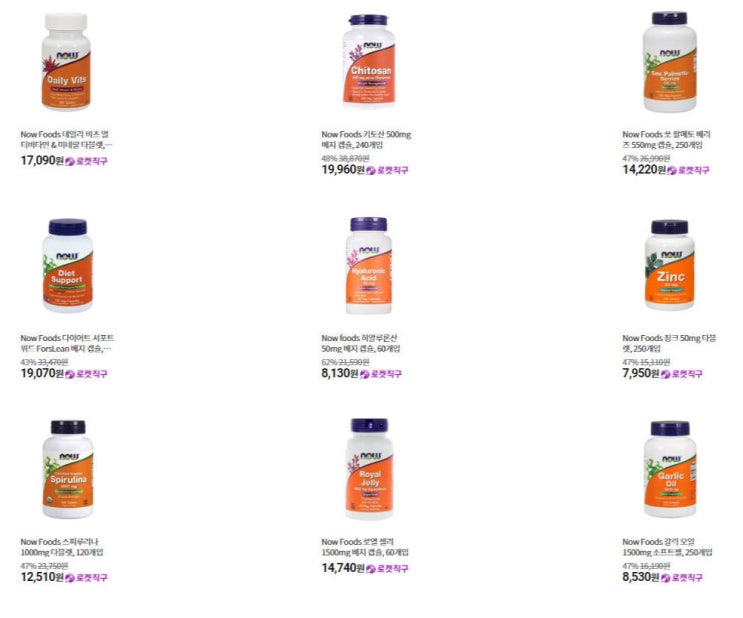Open Now Foods 키토산 500mg title link

click(x=366, y=139)
